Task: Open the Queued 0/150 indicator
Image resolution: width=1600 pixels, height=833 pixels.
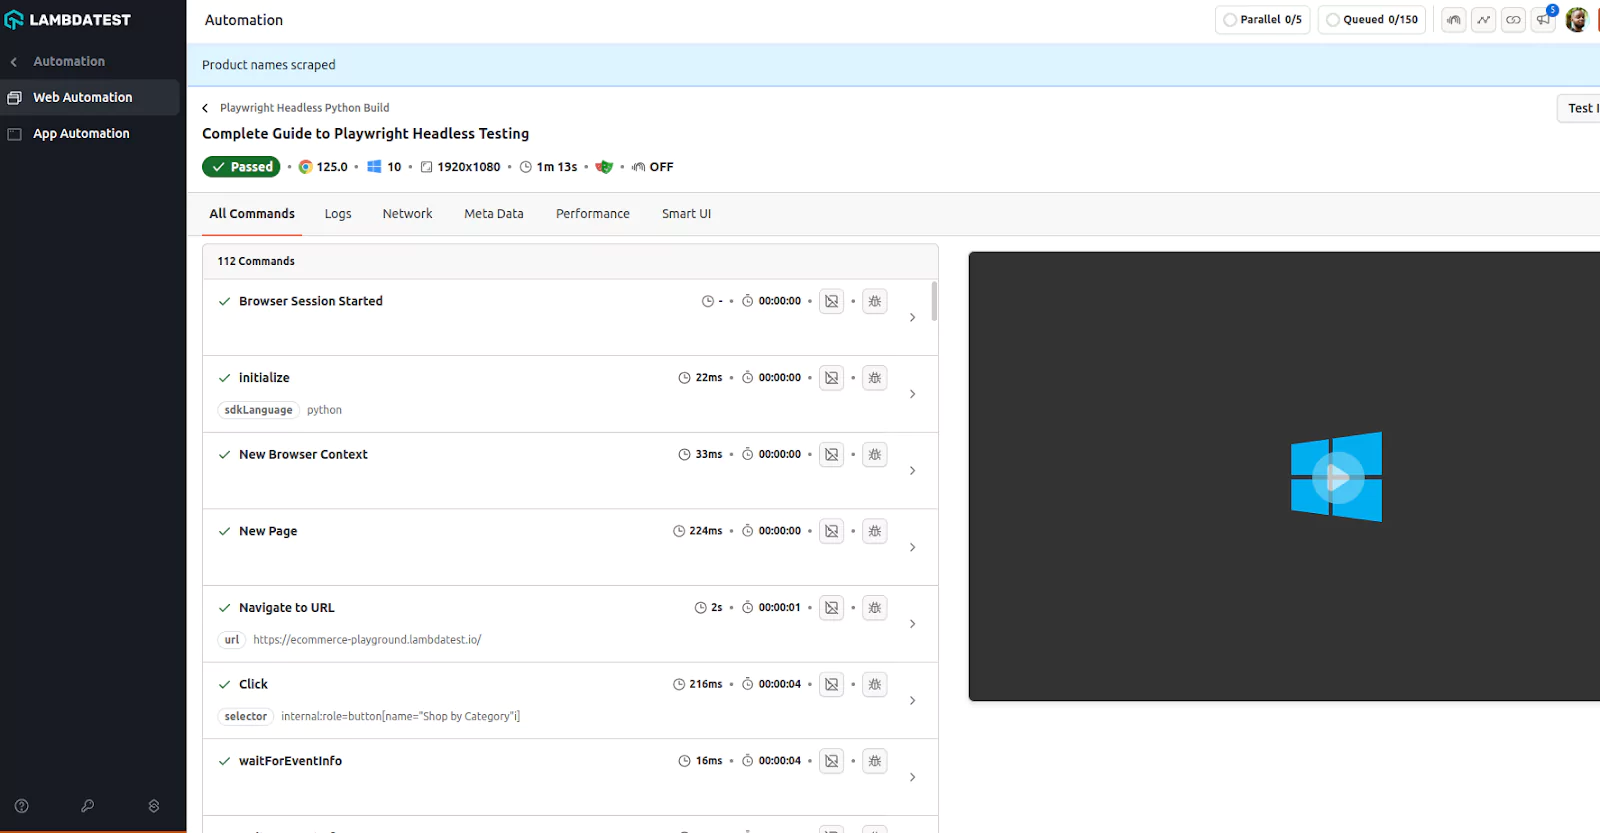Action: coord(1372,20)
